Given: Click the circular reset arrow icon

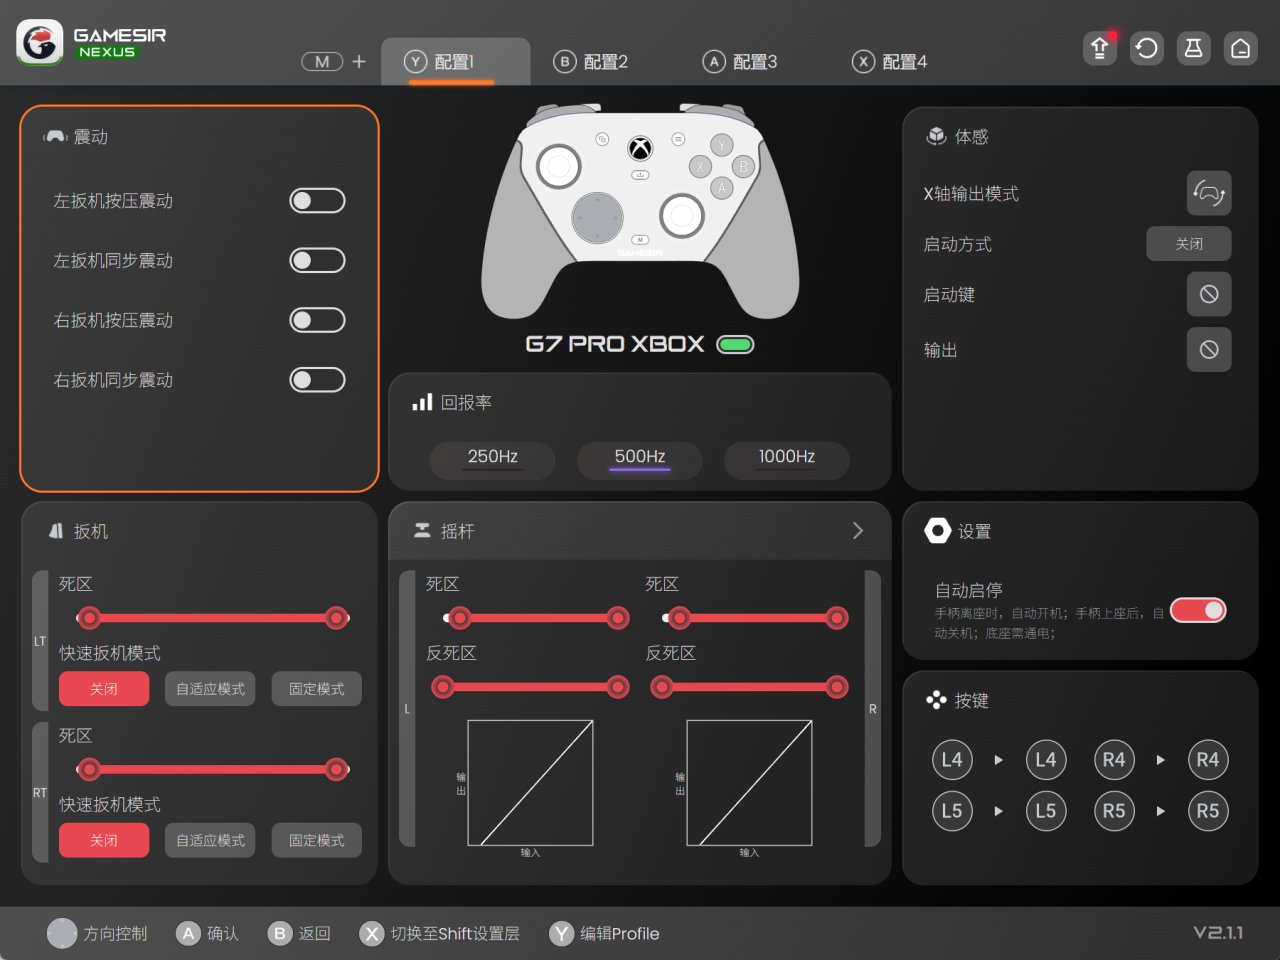Looking at the screenshot, I should point(1147,48).
